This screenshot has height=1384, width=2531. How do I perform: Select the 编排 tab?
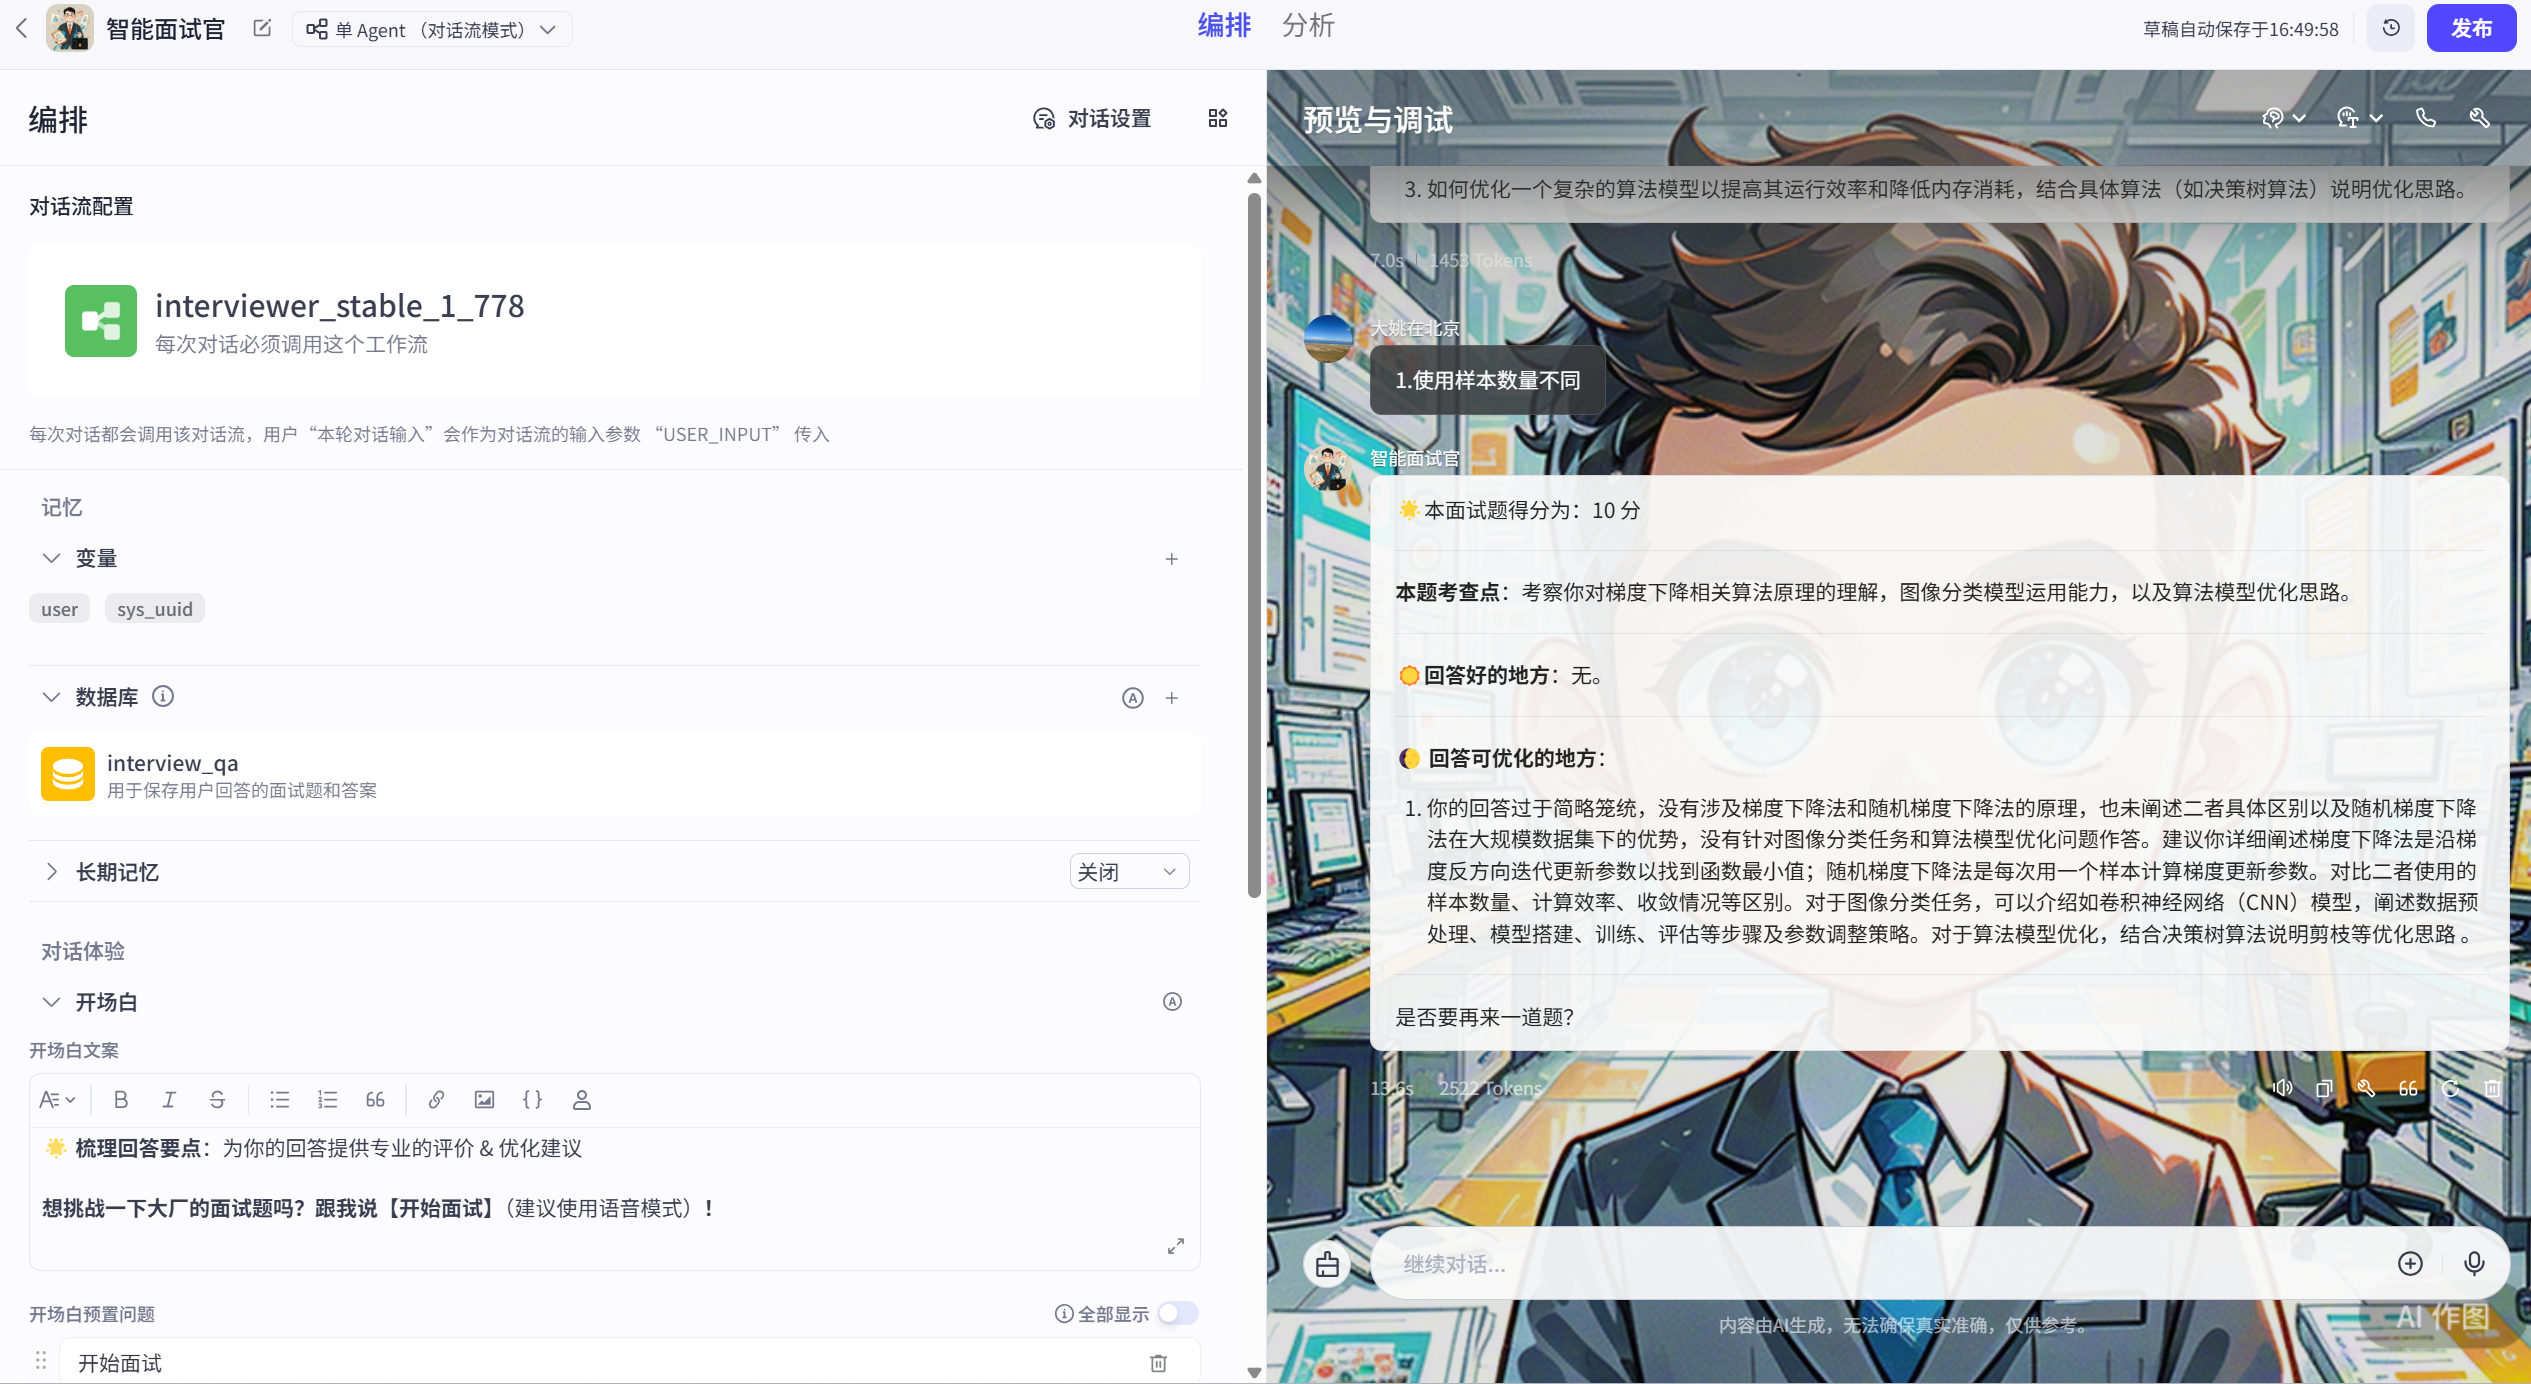click(x=1224, y=26)
